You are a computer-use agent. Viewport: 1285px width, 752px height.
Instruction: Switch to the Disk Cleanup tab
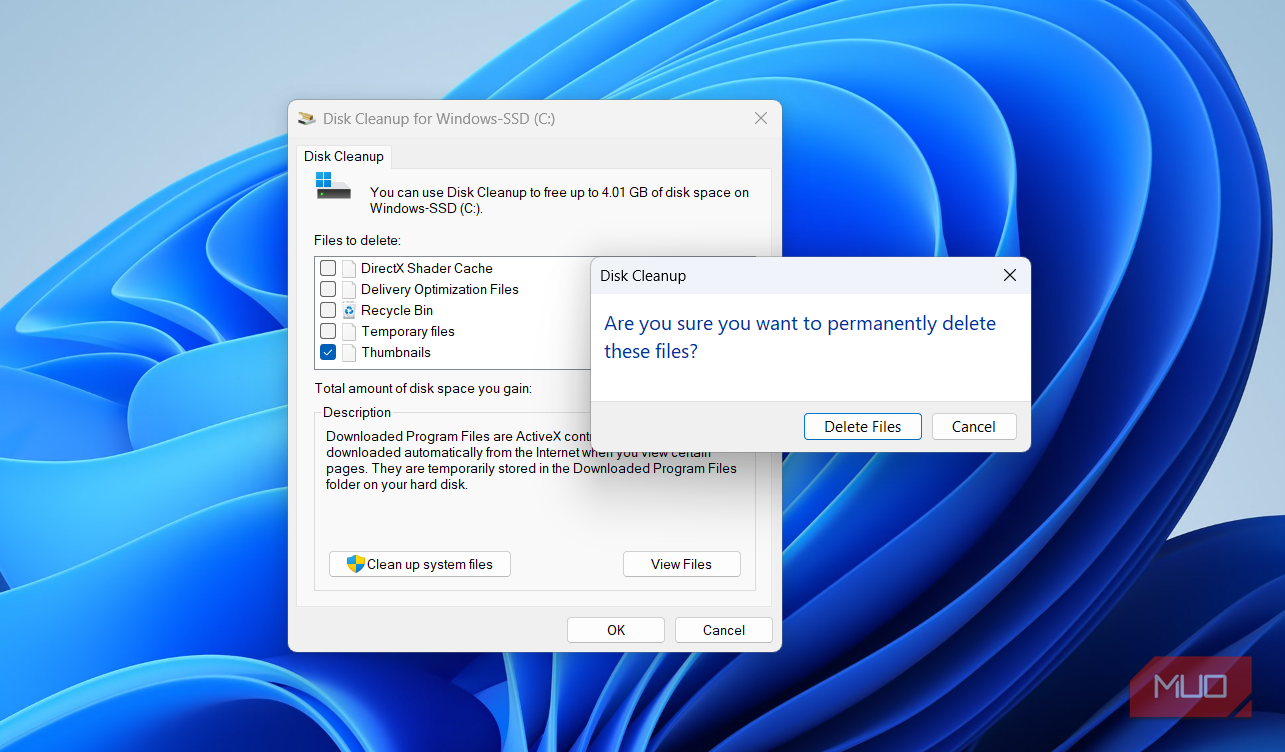click(x=344, y=156)
